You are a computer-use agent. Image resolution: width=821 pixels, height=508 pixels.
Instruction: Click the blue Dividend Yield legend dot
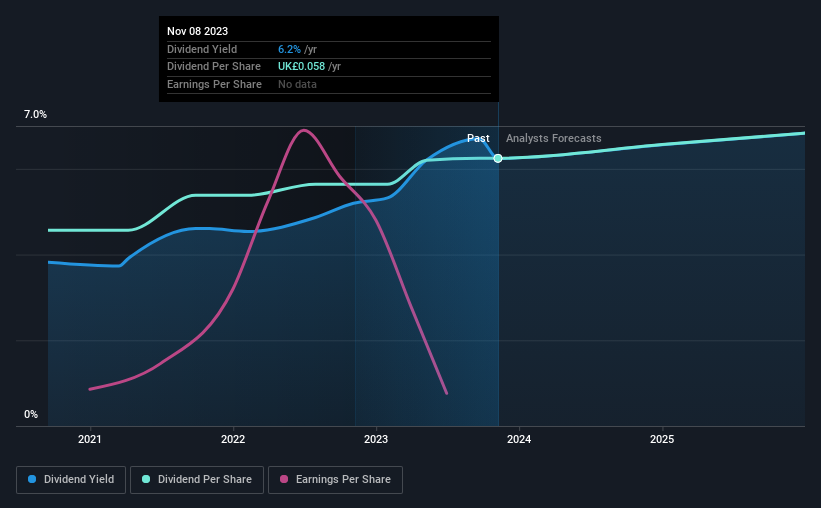coord(32,479)
